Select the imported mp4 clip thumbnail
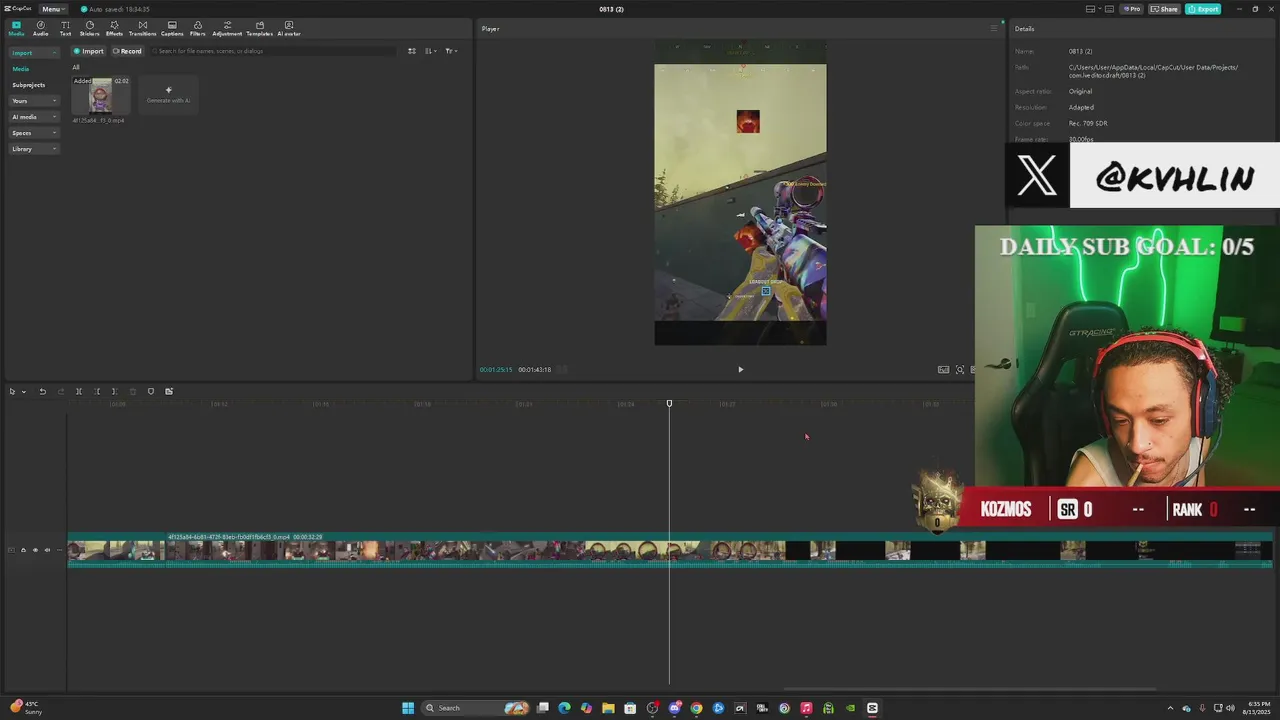Screen dimensions: 1280x720 point(101,96)
